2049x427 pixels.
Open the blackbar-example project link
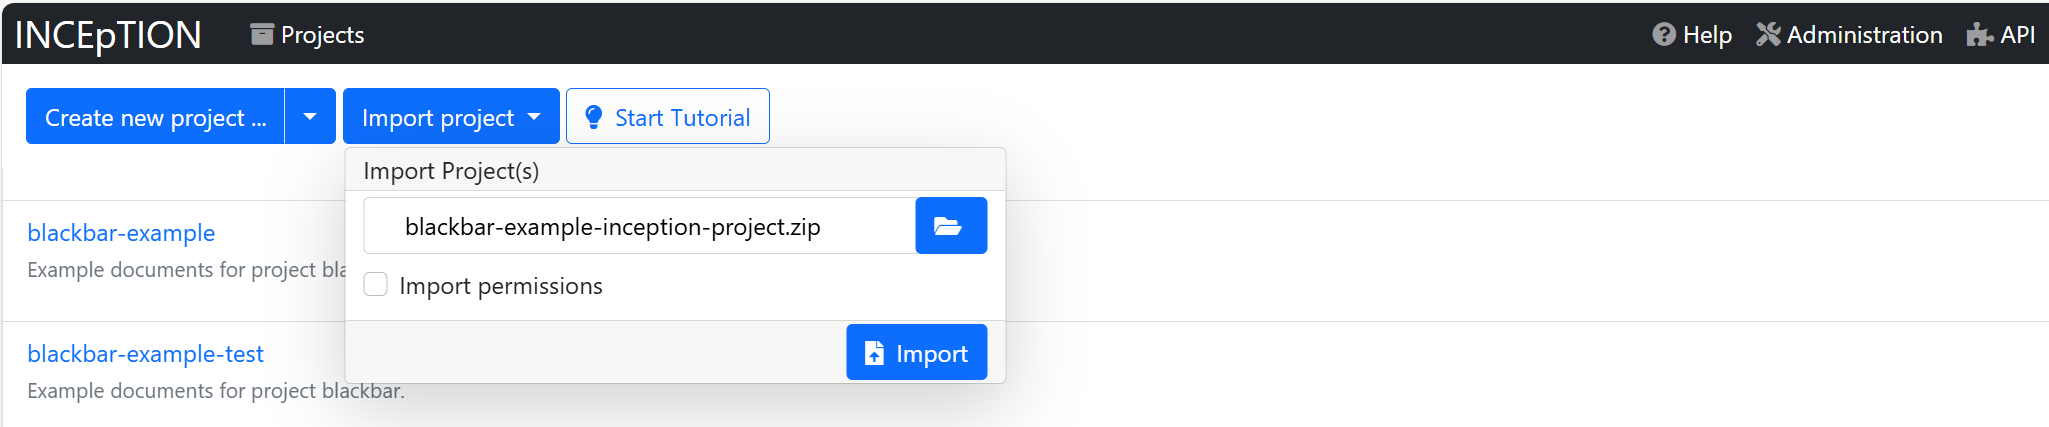tap(121, 233)
